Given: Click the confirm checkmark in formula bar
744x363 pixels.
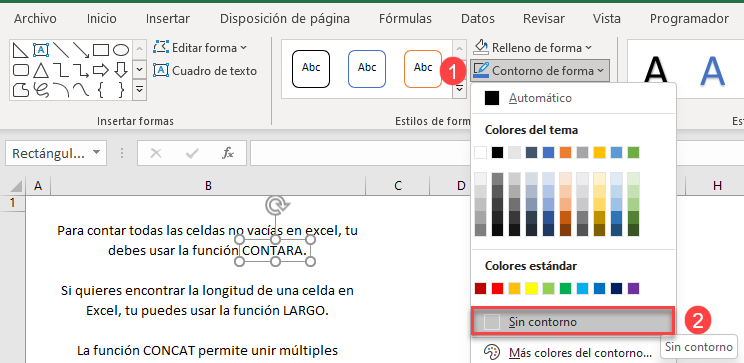Looking at the screenshot, I should pyautogui.click(x=192, y=153).
